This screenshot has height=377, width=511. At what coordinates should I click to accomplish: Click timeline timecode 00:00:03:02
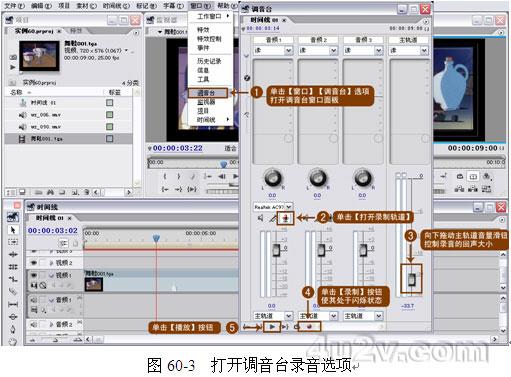tap(53, 231)
